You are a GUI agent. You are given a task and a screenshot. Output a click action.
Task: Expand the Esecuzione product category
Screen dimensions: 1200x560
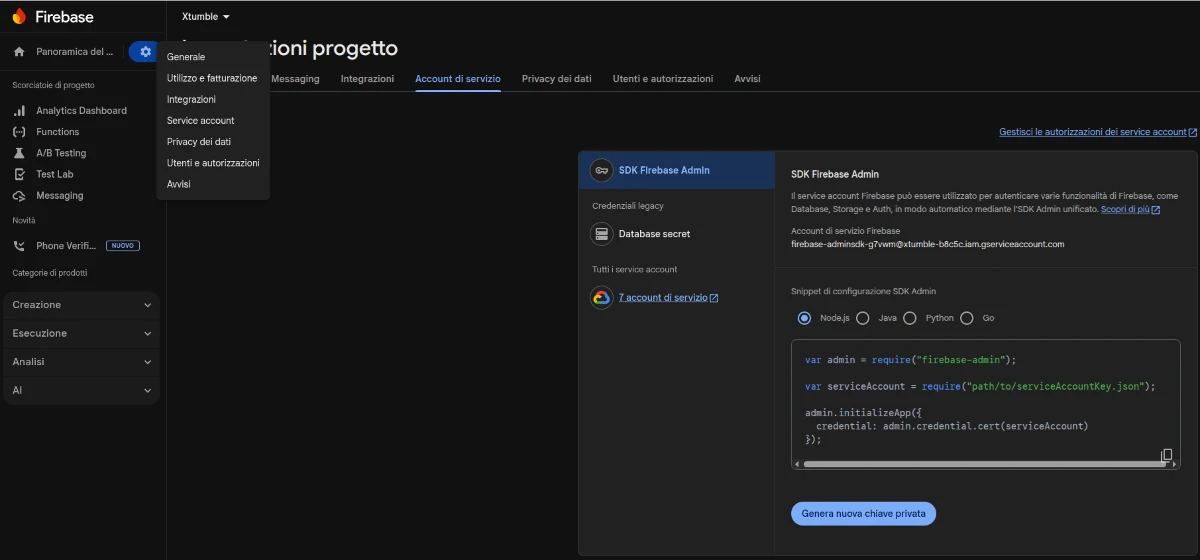81,333
